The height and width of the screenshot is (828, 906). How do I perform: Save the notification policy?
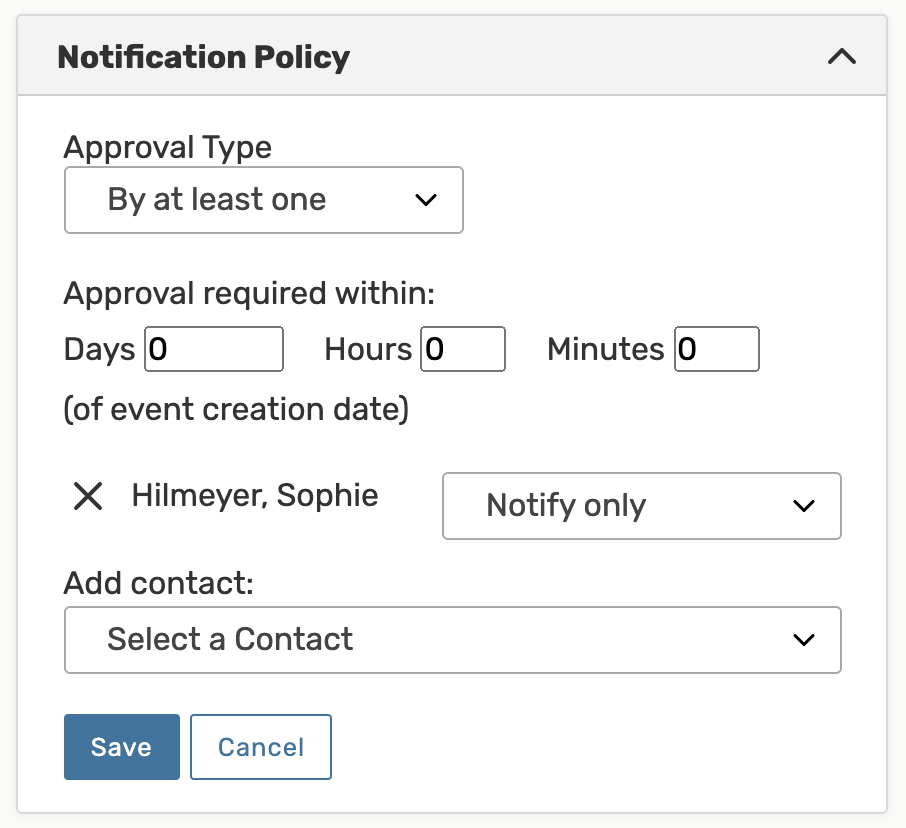coord(121,747)
